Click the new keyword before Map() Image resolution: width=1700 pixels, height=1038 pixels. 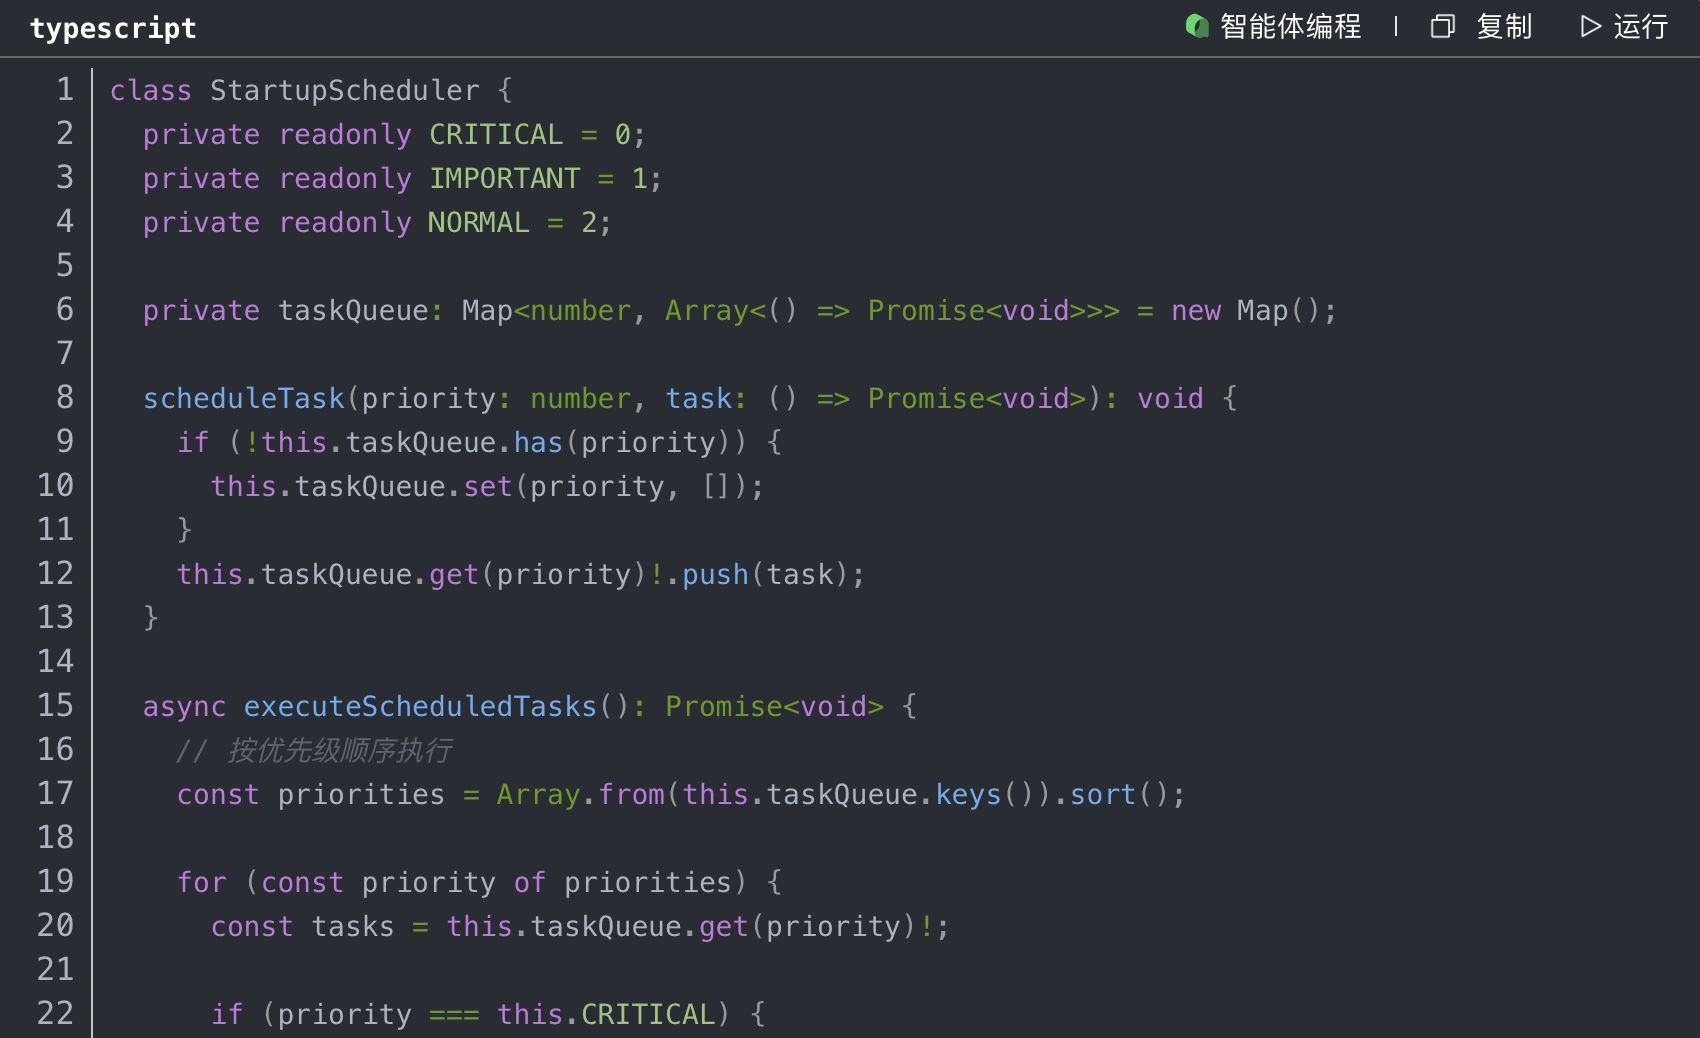(1196, 311)
